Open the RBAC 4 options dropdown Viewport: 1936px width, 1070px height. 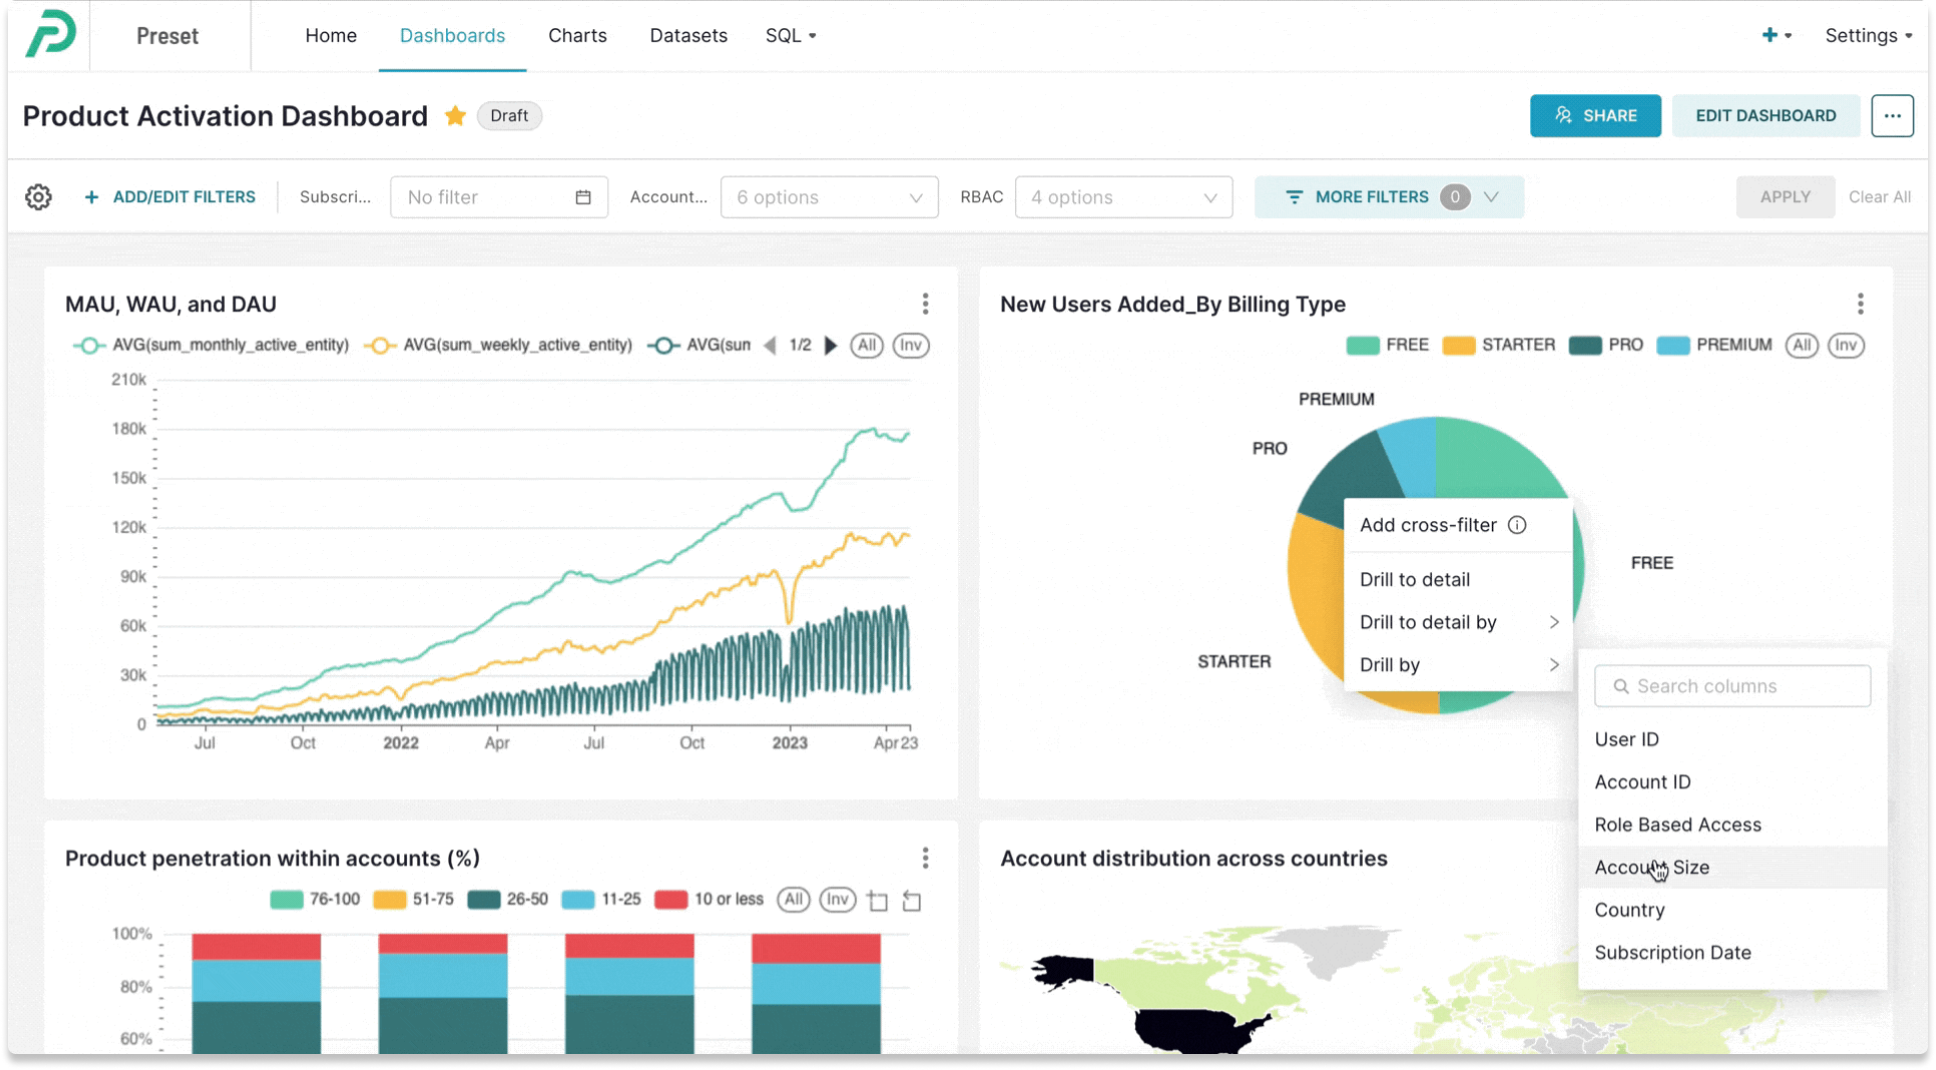pos(1123,197)
